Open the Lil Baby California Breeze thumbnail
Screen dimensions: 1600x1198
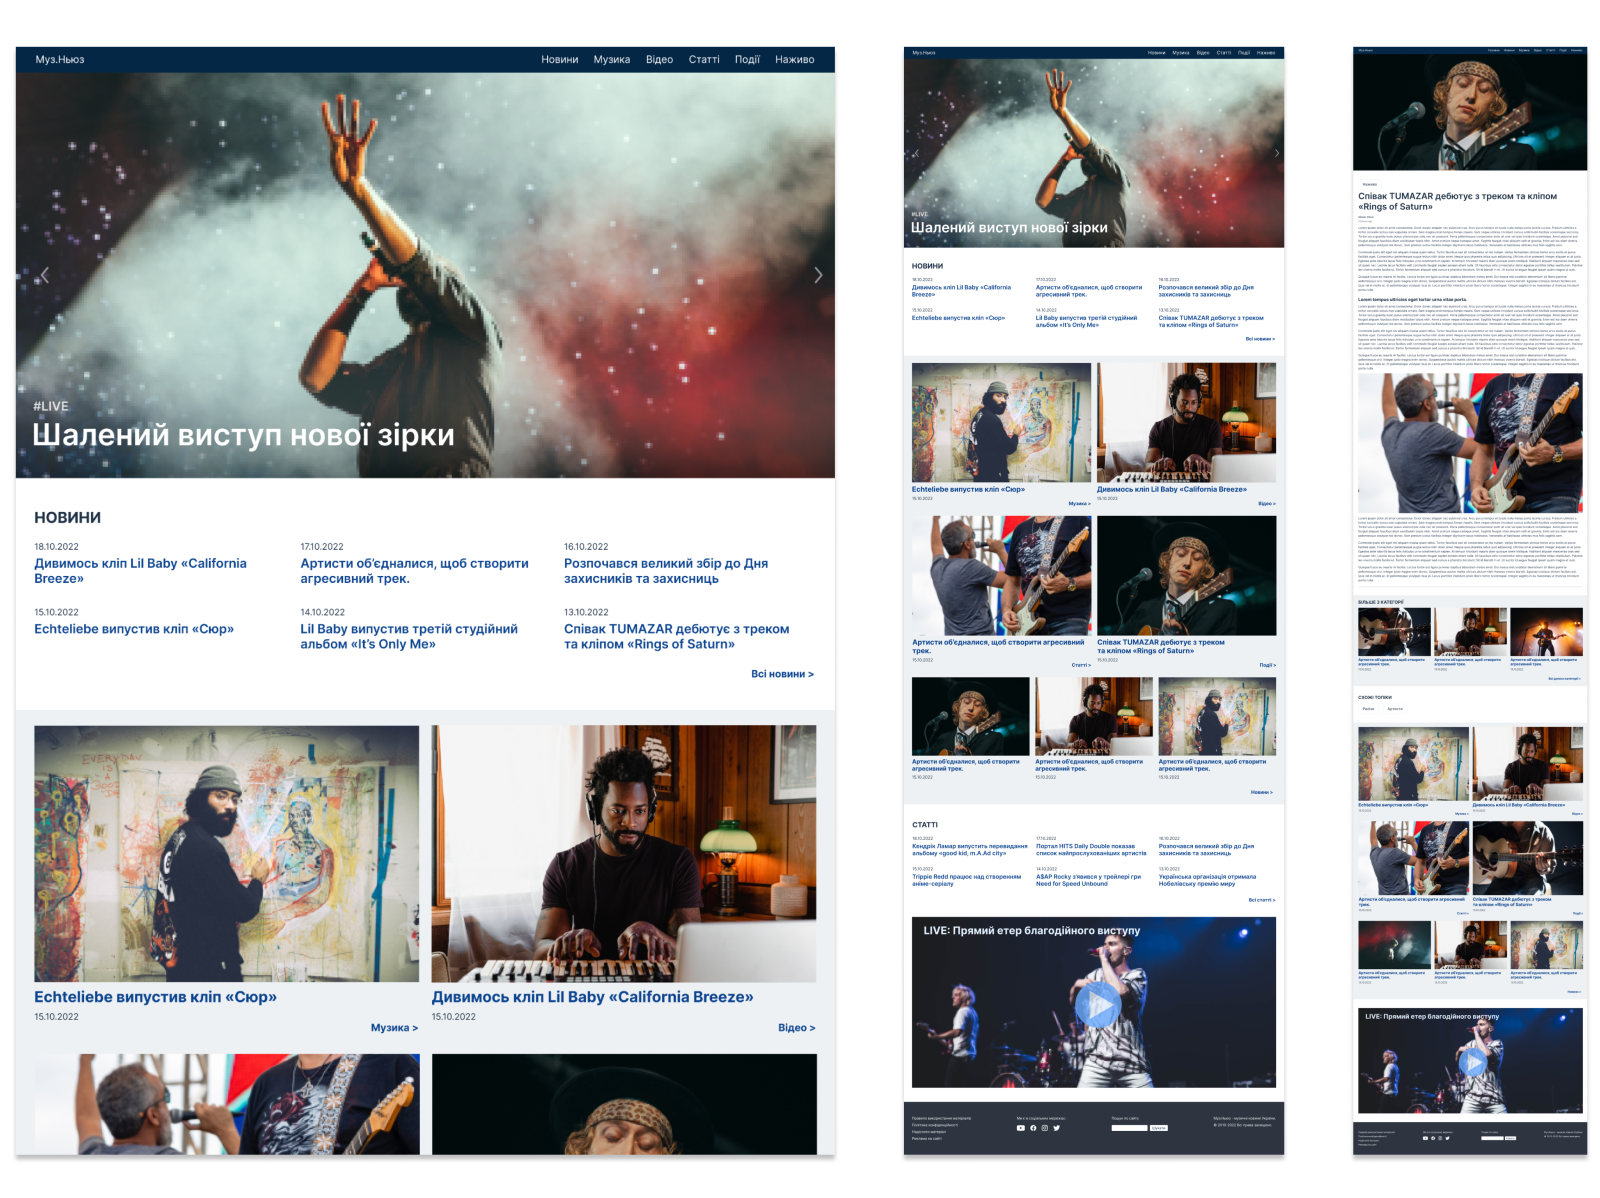coord(626,852)
